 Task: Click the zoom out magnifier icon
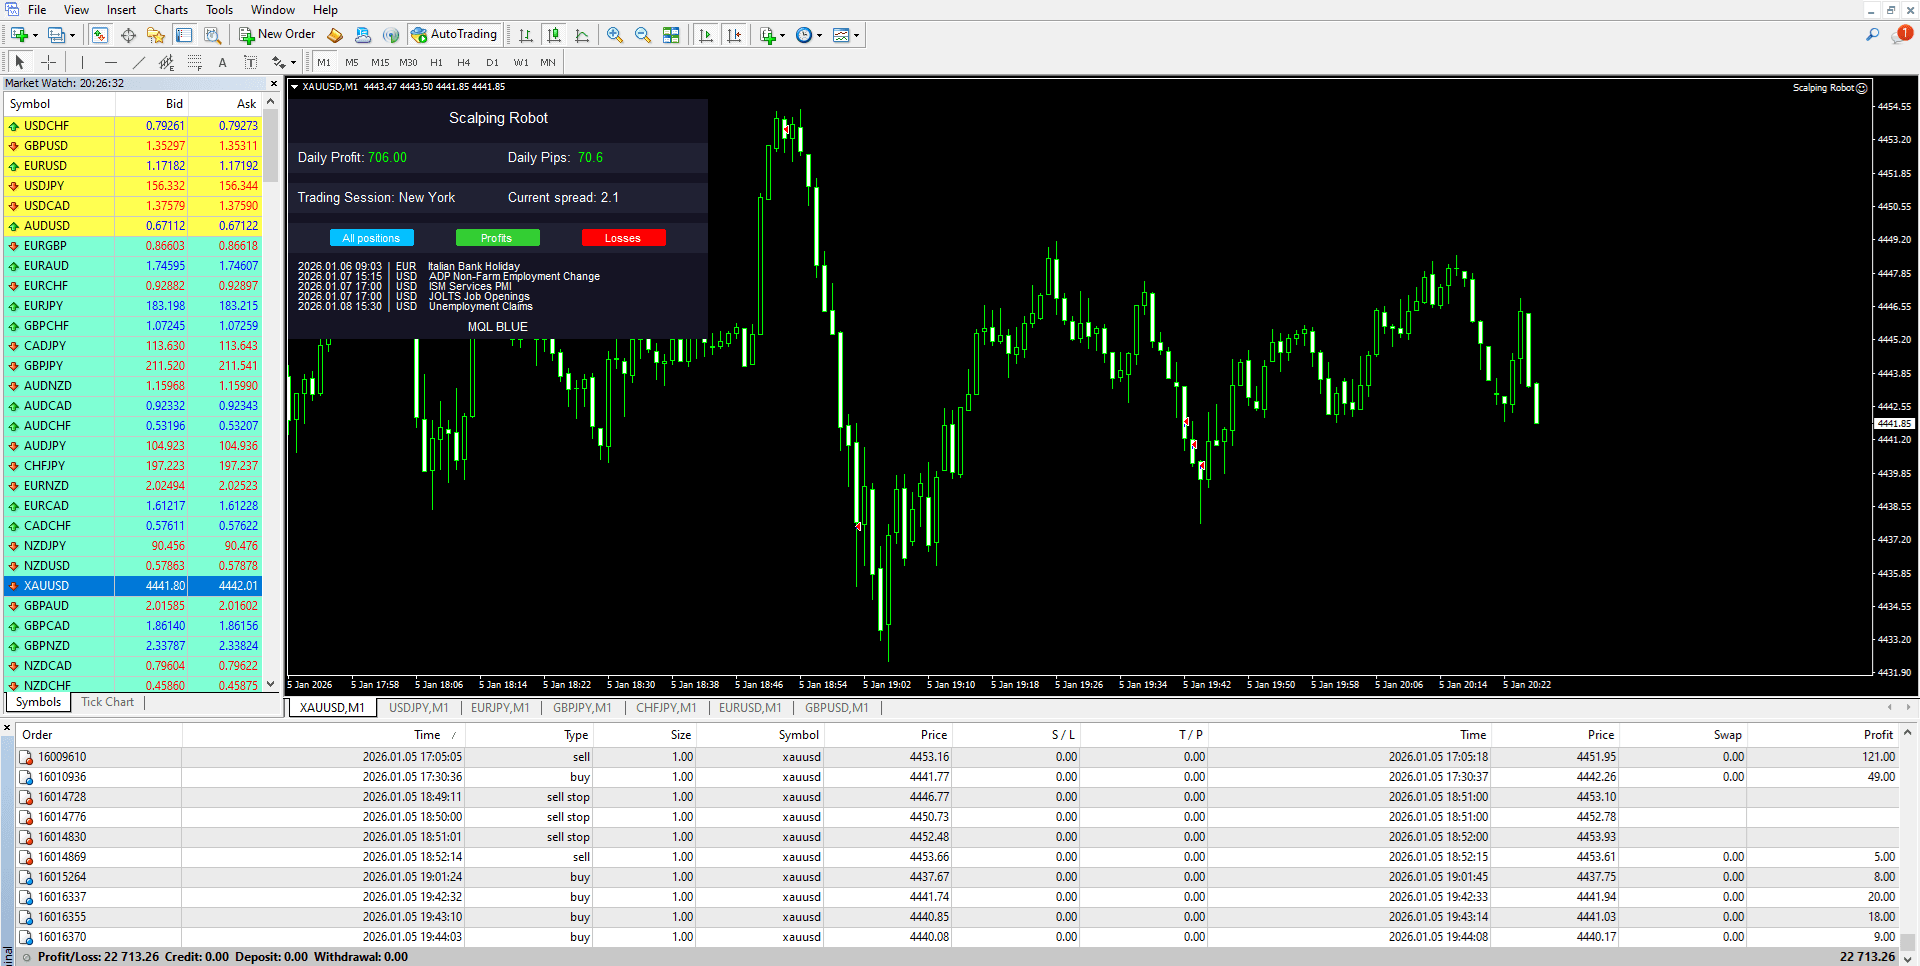(x=643, y=35)
